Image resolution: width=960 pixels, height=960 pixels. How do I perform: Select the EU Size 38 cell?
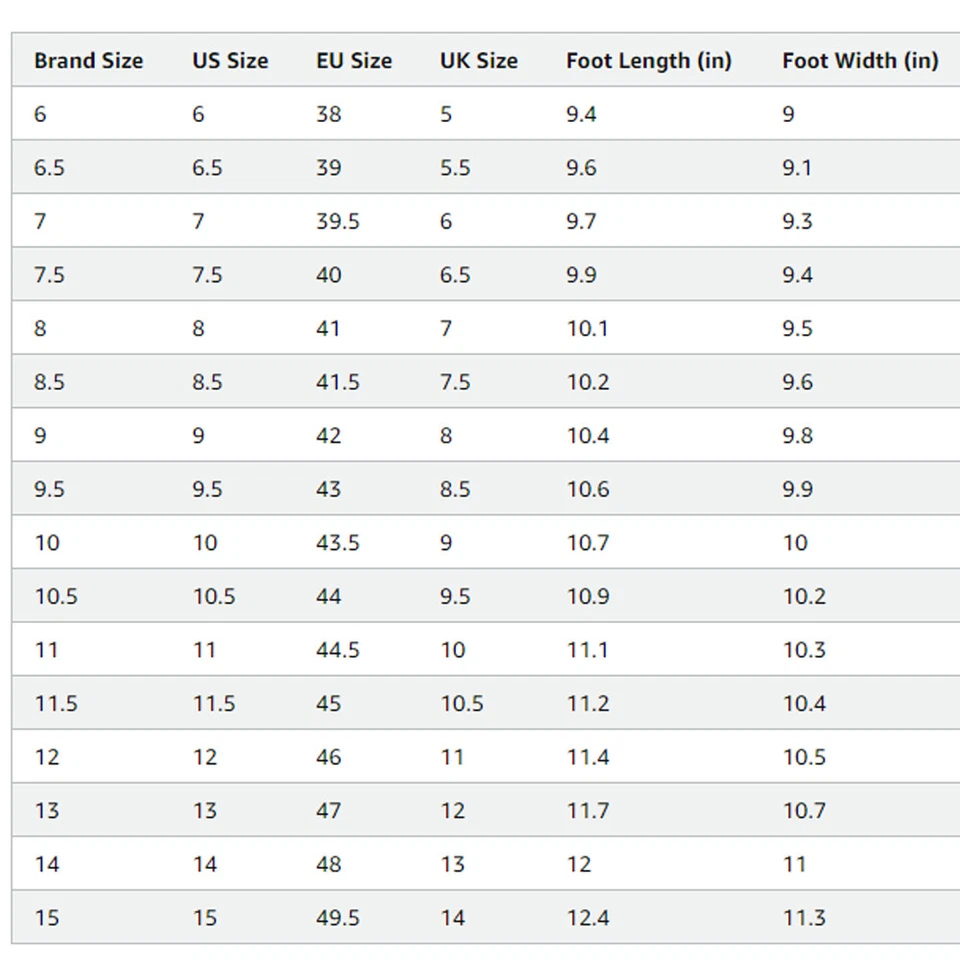[x=329, y=114]
